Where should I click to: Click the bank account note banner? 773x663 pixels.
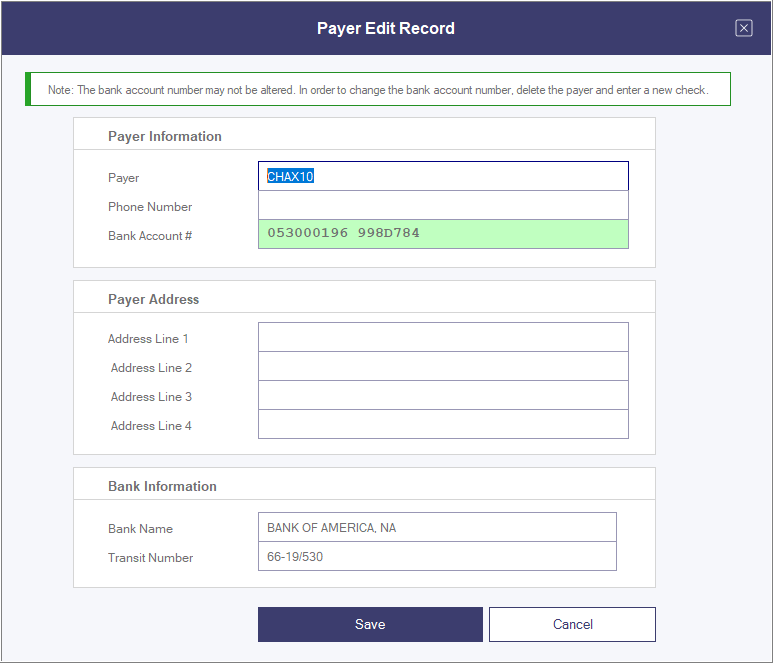coord(378,90)
